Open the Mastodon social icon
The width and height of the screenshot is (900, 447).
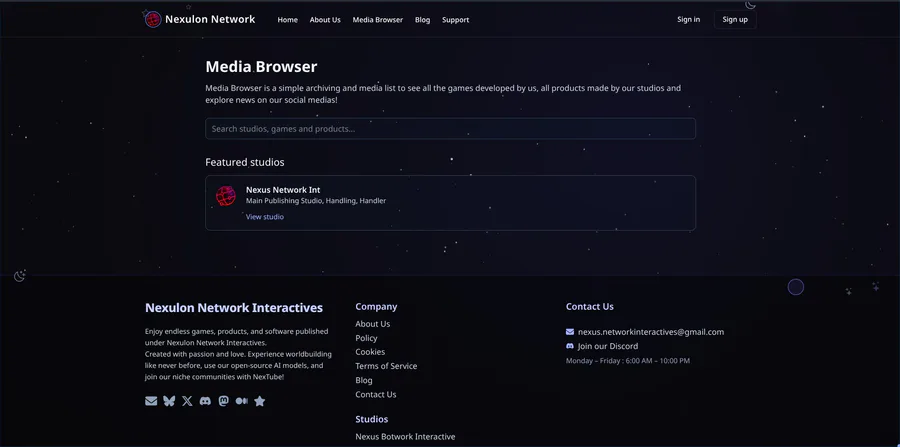point(223,401)
